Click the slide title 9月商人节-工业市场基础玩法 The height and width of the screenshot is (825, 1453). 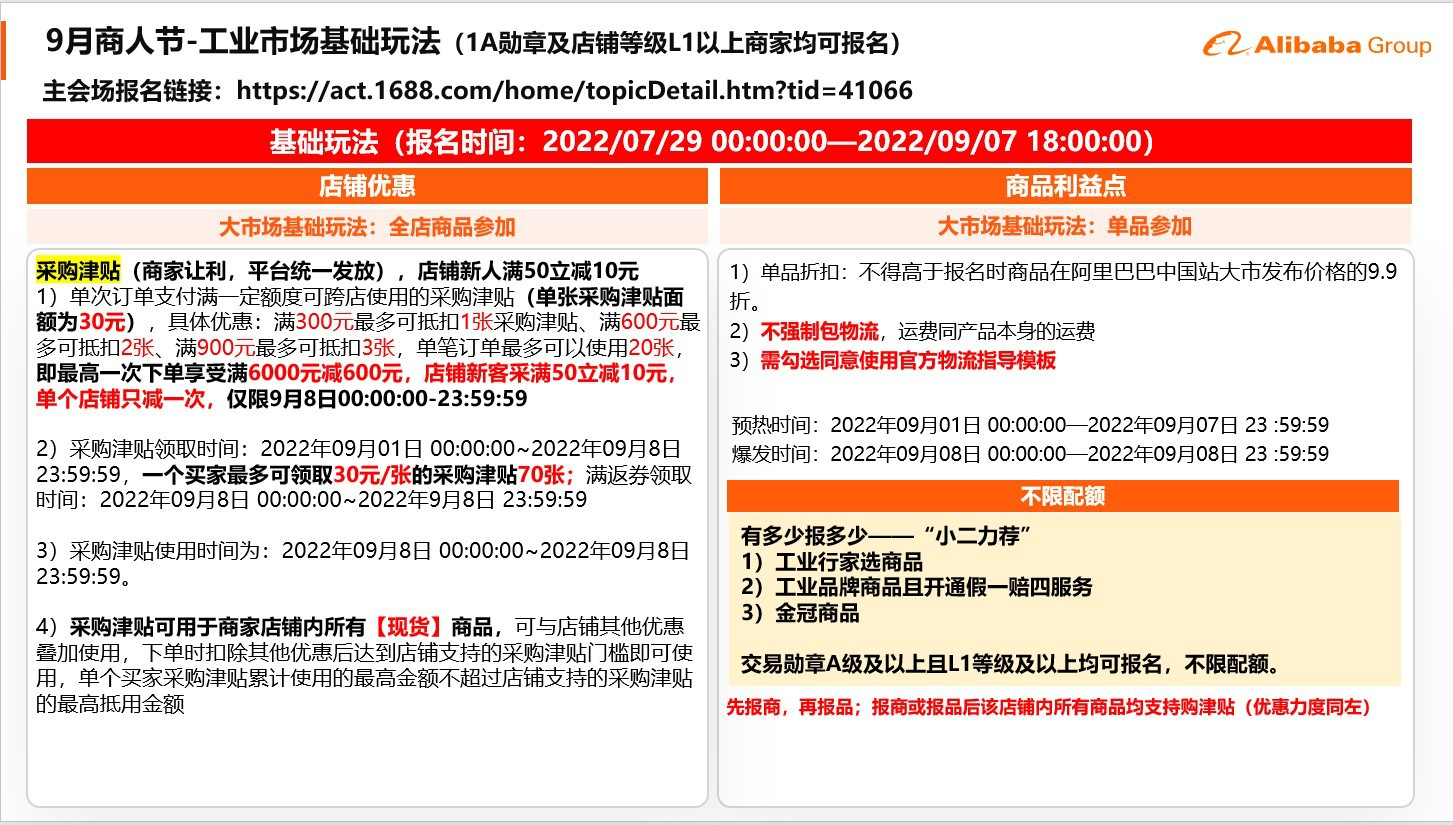coord(244,41)
